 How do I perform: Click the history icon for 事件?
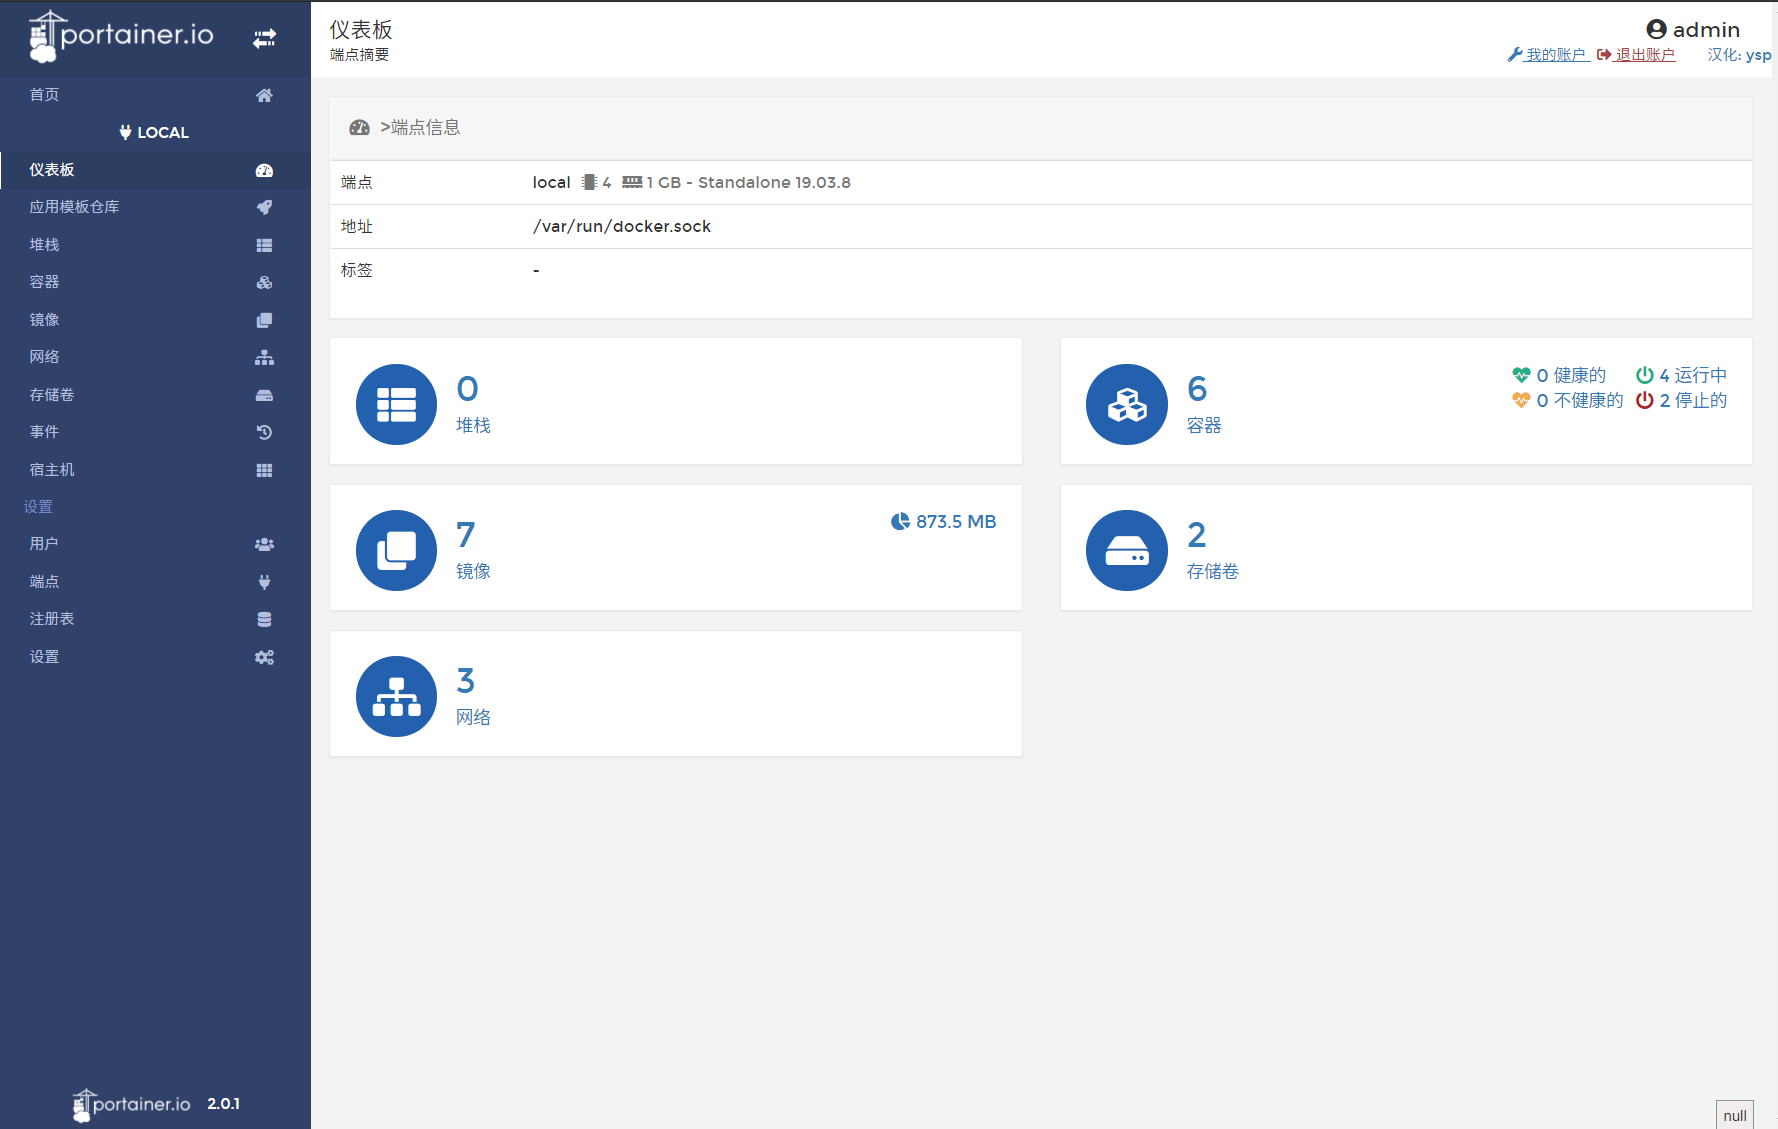tap(264, 432)
